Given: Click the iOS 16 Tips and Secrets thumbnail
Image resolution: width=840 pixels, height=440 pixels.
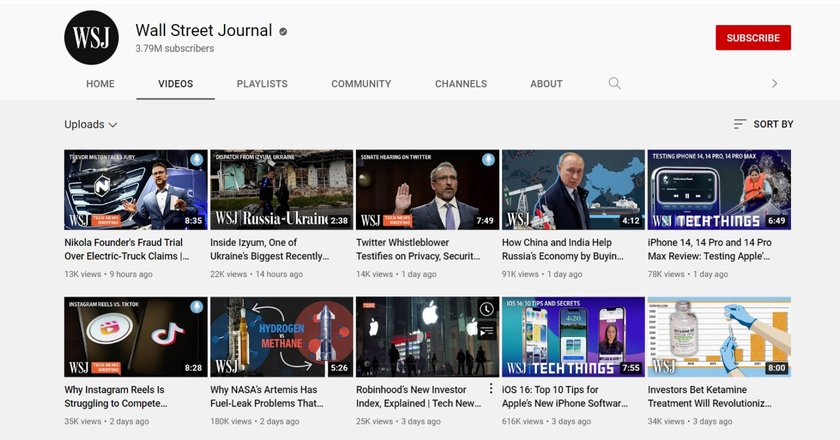Looking at the screenshot, I should coord(573,337).
